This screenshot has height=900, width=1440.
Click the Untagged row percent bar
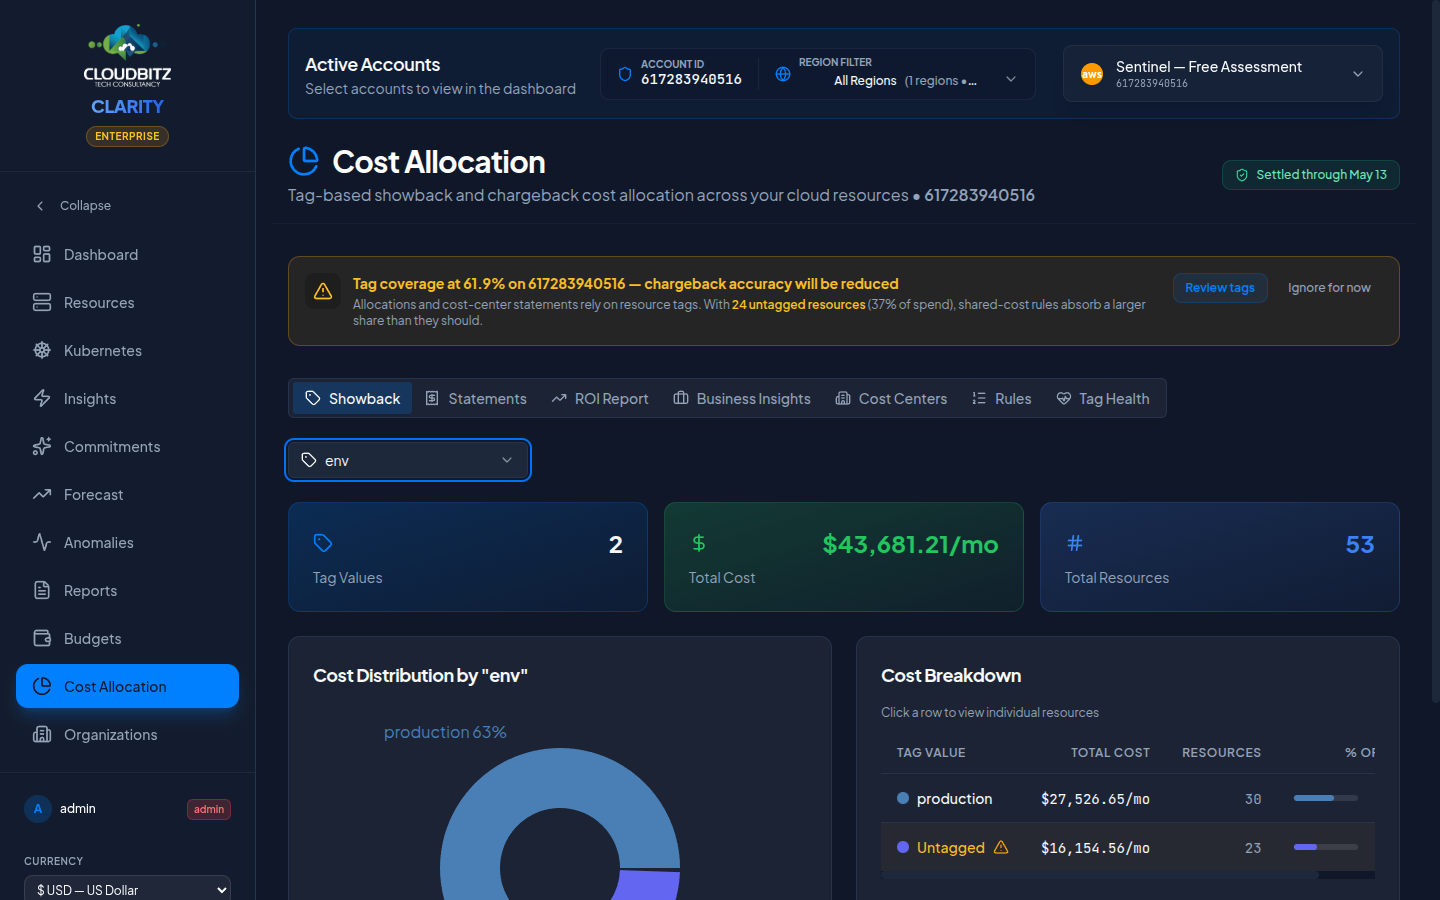pyautogui.click(x=1326, y=847)
